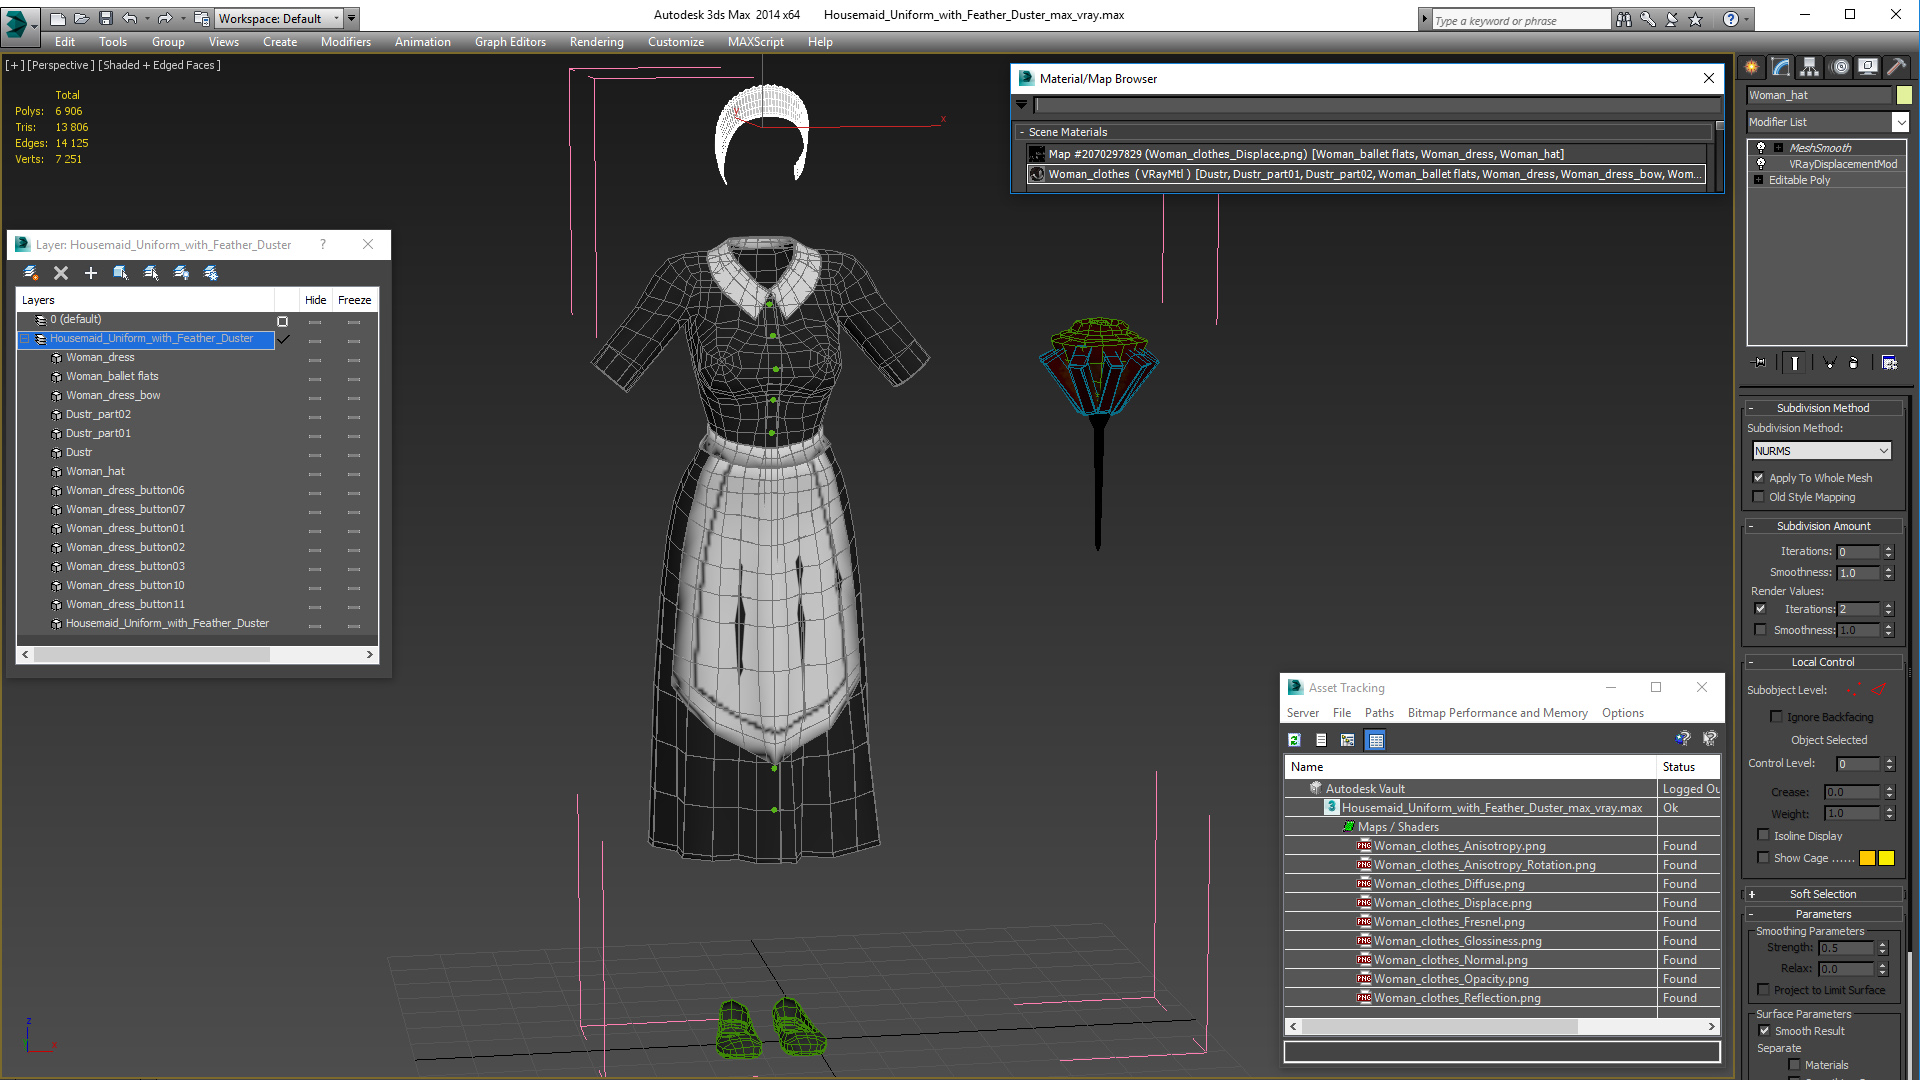
Task: Click Hide/Unhide All Layers icon
Action: point(181,273)
